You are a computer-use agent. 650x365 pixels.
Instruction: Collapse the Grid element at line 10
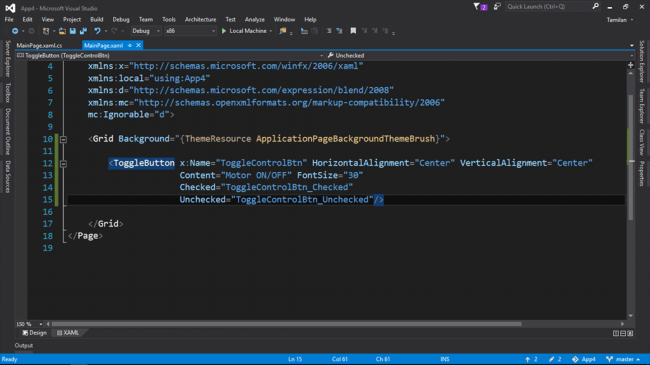63,140
